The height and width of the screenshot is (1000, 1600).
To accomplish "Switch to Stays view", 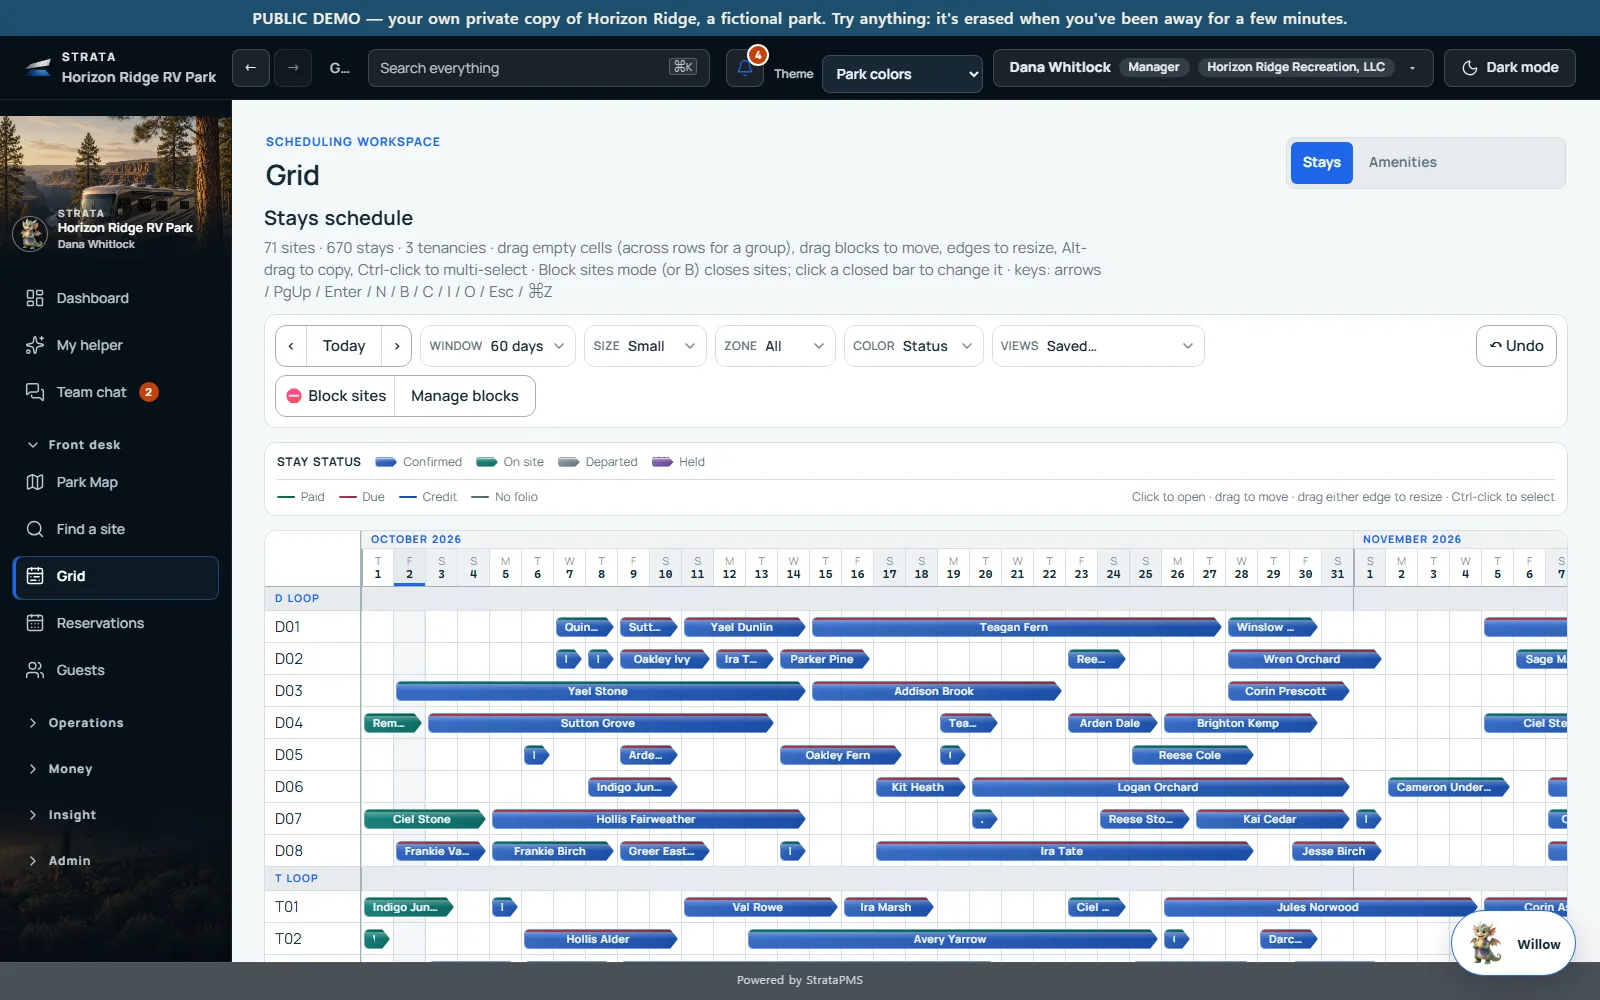I will 1321,162.
